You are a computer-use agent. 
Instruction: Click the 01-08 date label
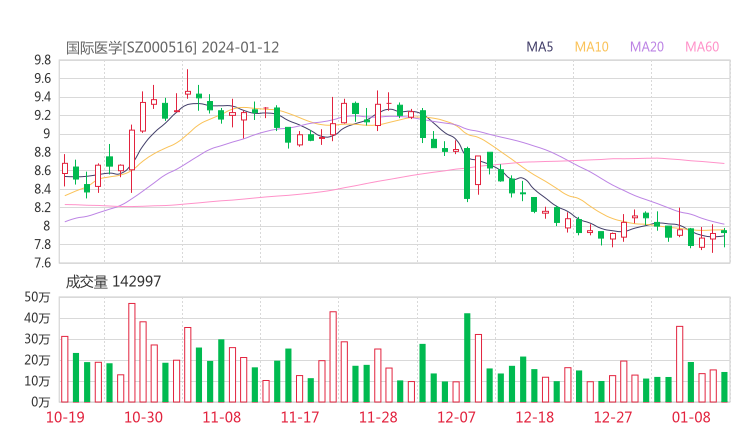[x=691, y=417]
